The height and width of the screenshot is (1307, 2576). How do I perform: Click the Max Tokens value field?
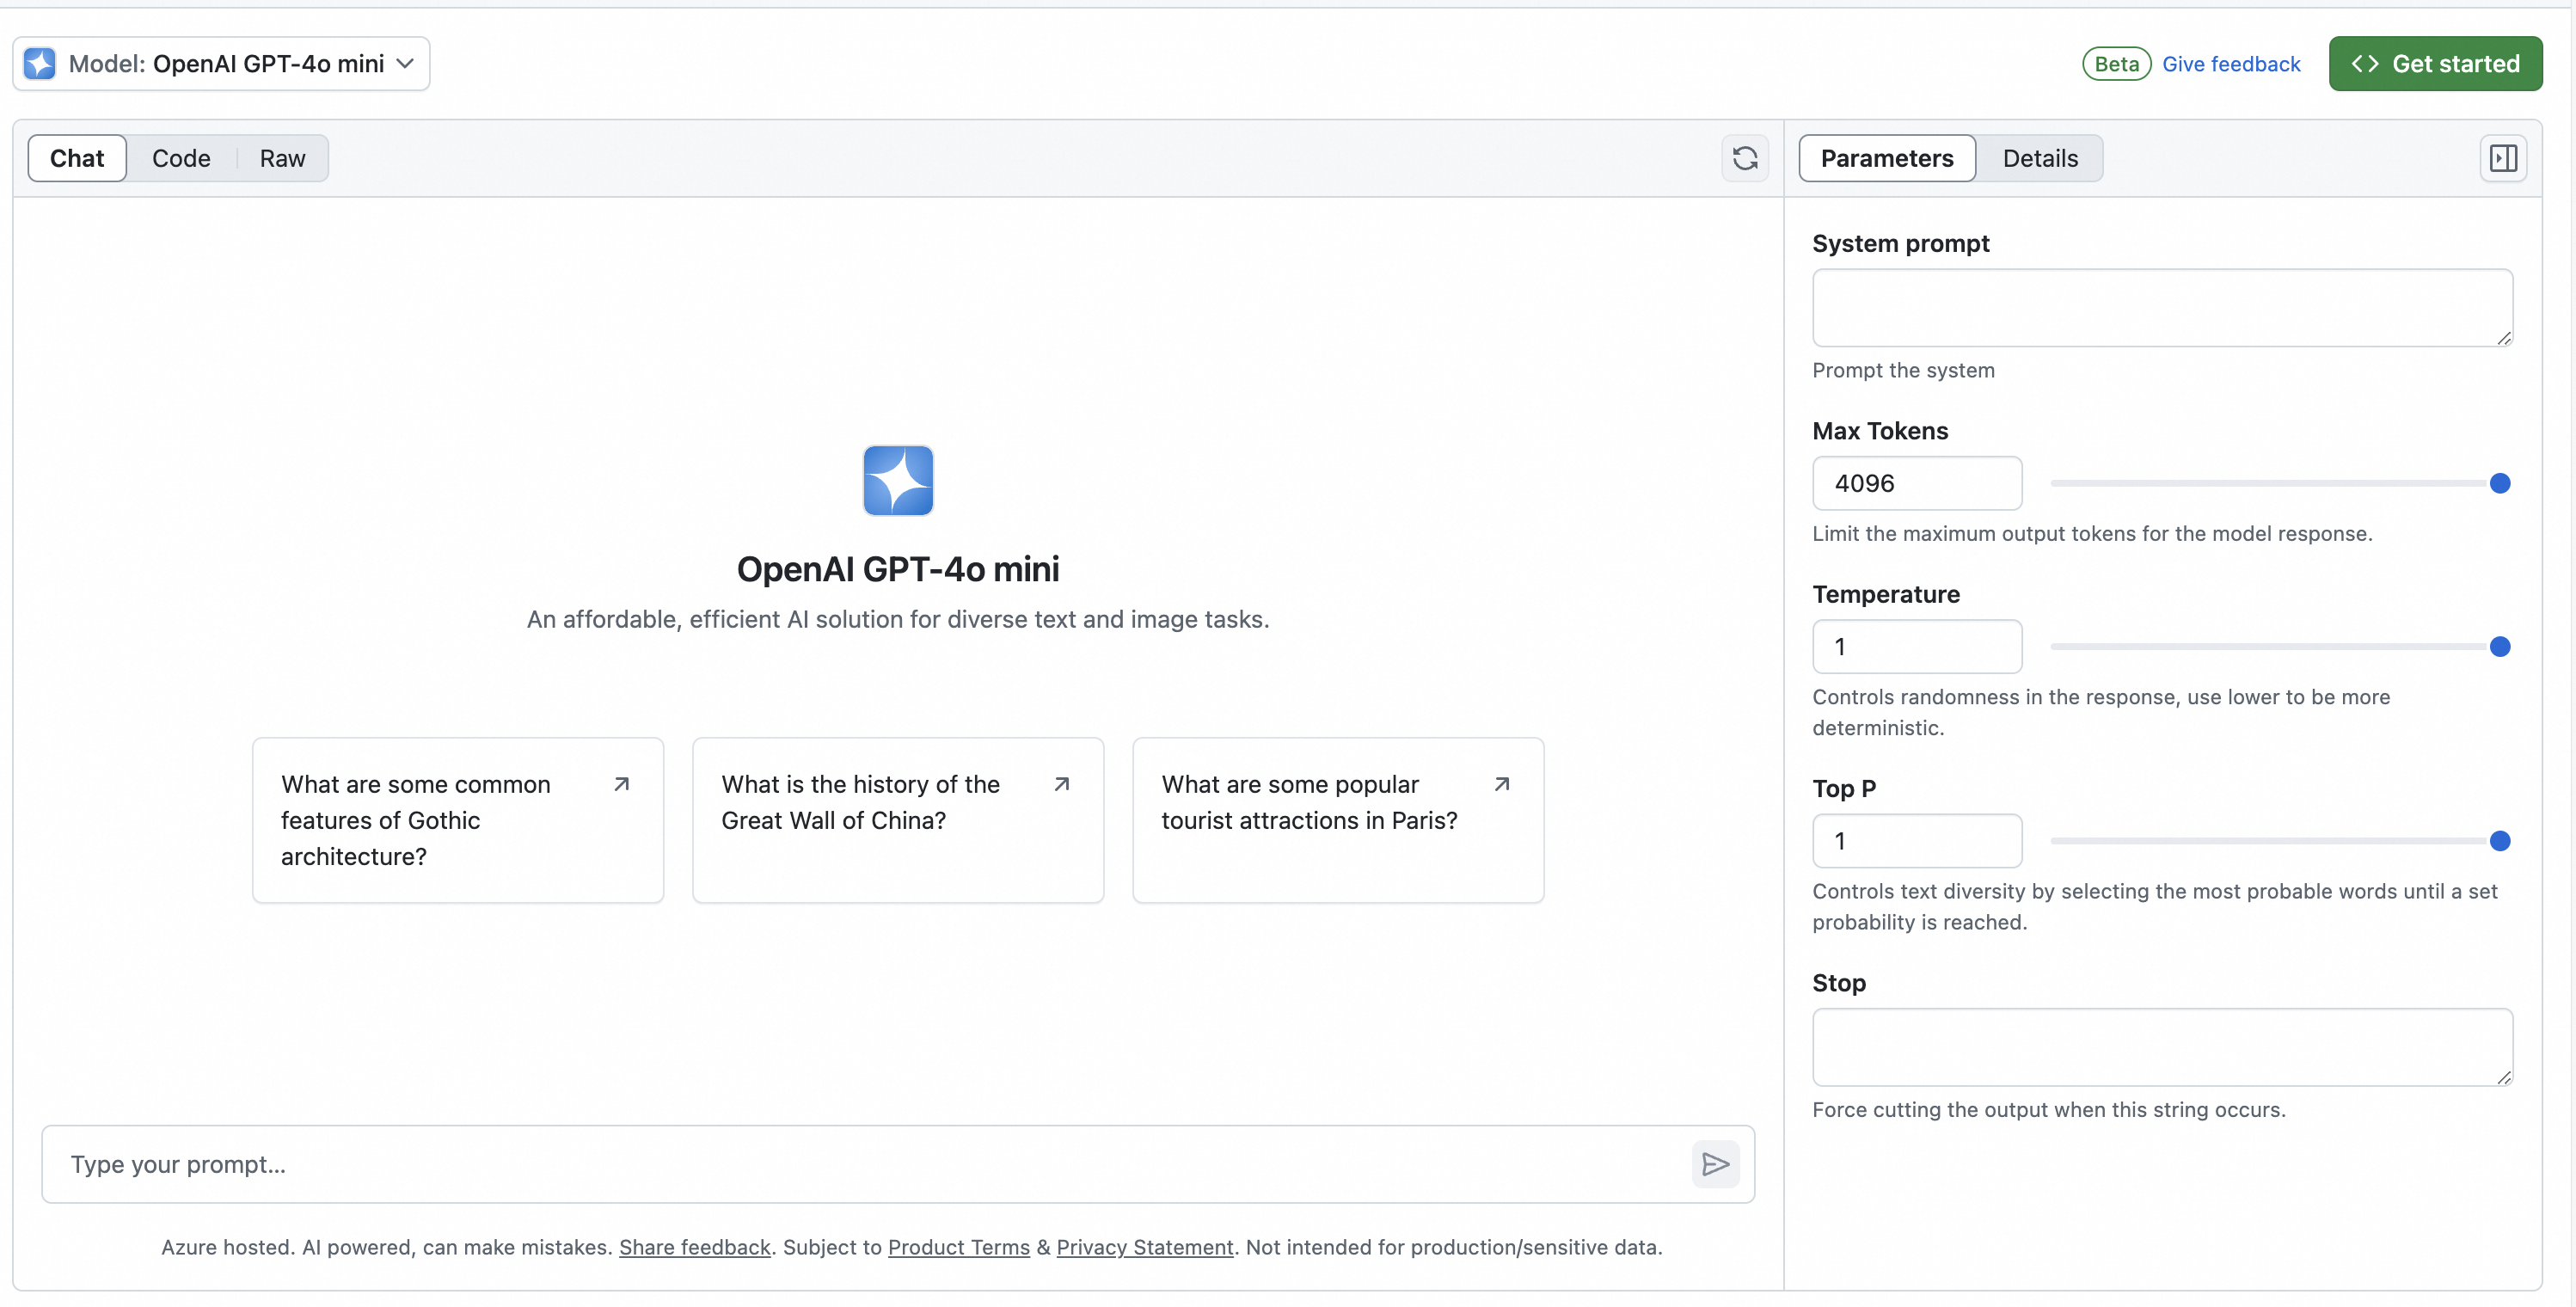click(x=1917, y=483)
